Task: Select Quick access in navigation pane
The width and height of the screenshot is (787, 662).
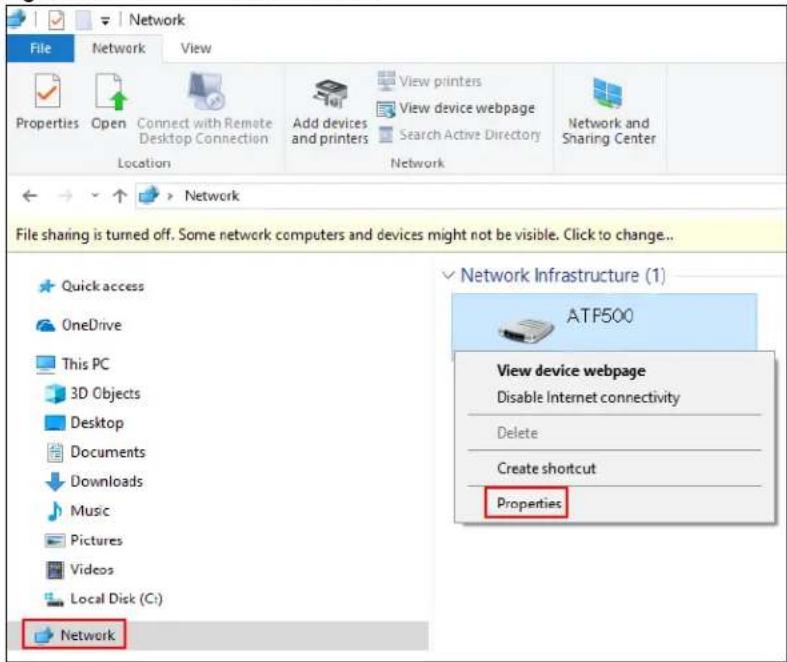Action: click(x=91, y=286)
